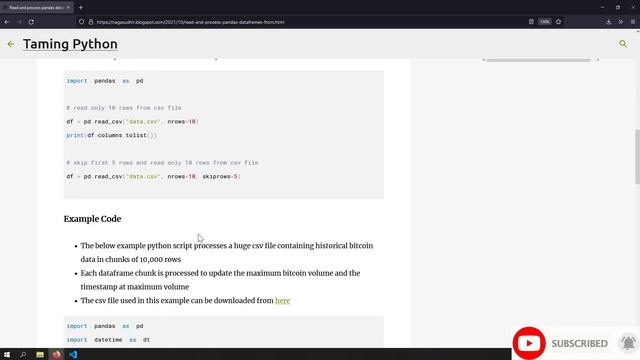Reload the current page
Screen dimensions: 640x360
(x=31, y=22)
